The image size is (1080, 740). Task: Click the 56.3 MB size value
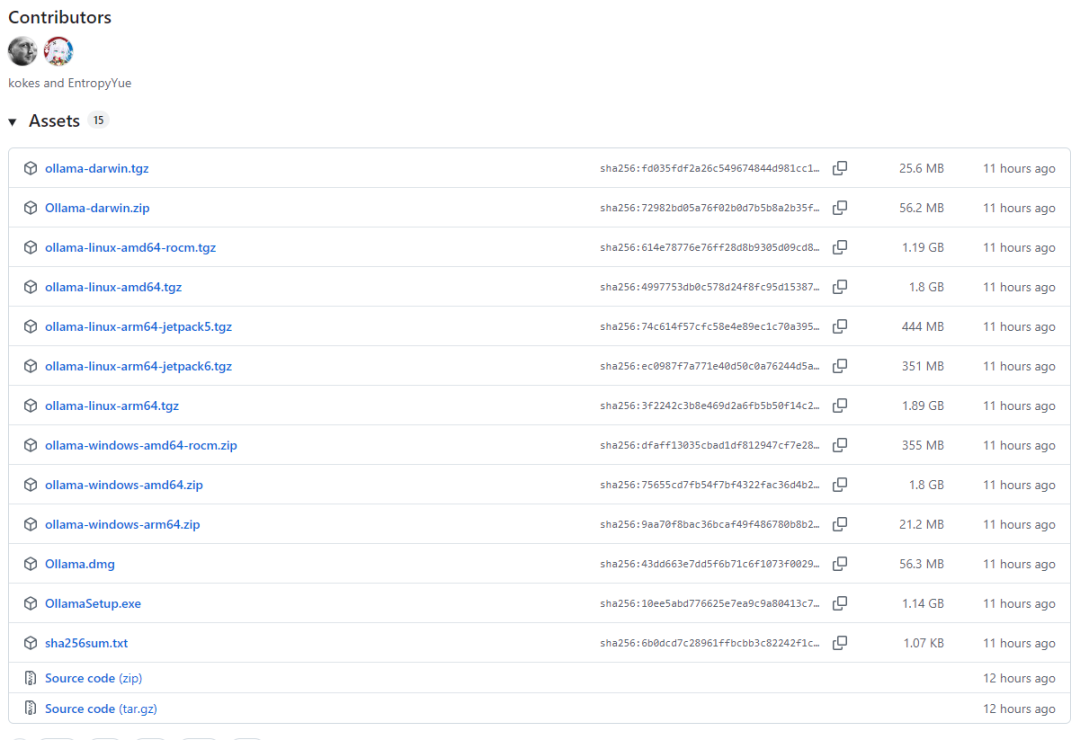click(921, 564)
